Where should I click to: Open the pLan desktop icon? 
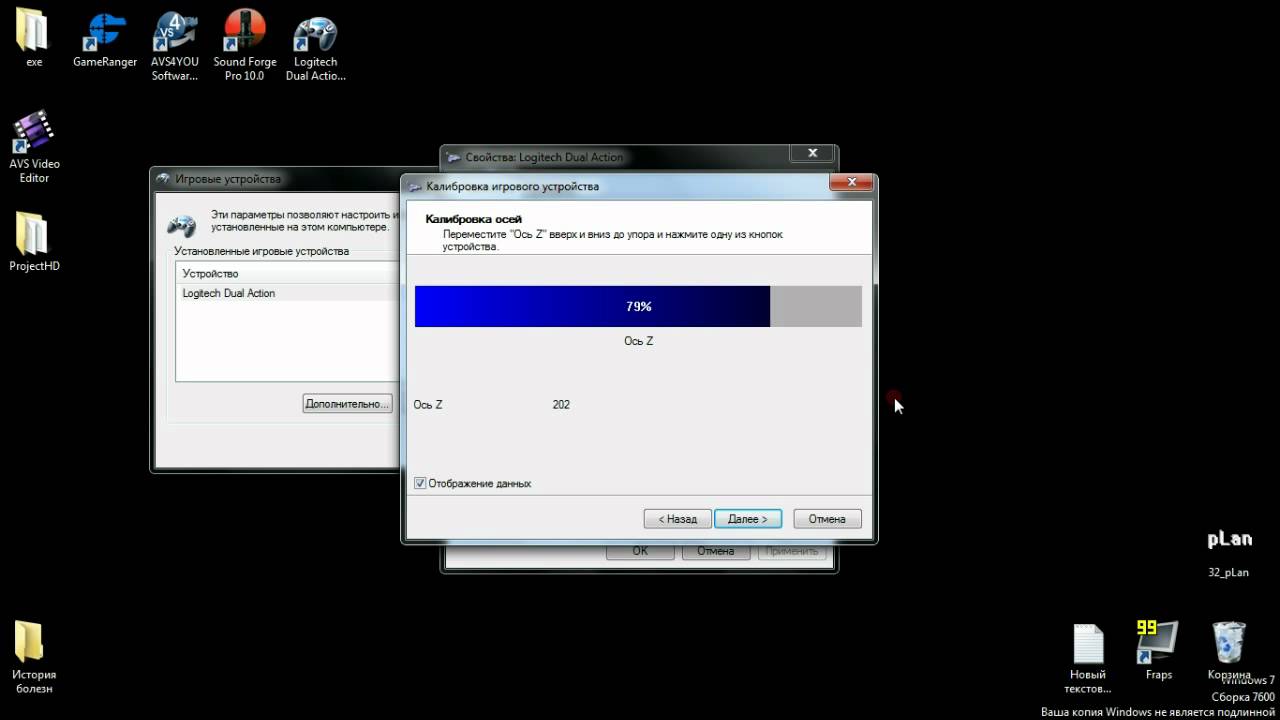tap(1229, 552)
